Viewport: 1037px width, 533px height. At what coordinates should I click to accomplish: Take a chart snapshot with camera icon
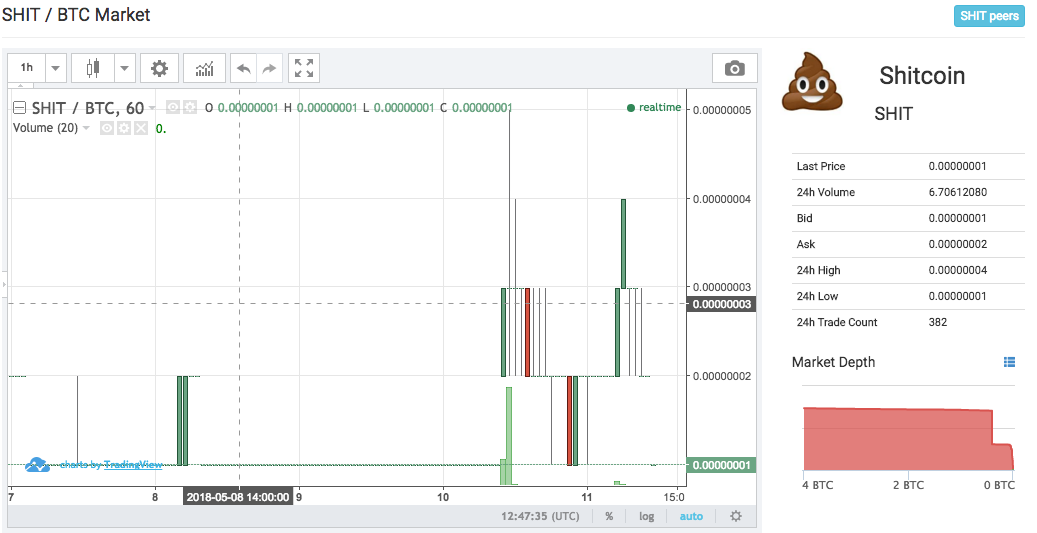(735, 68)
